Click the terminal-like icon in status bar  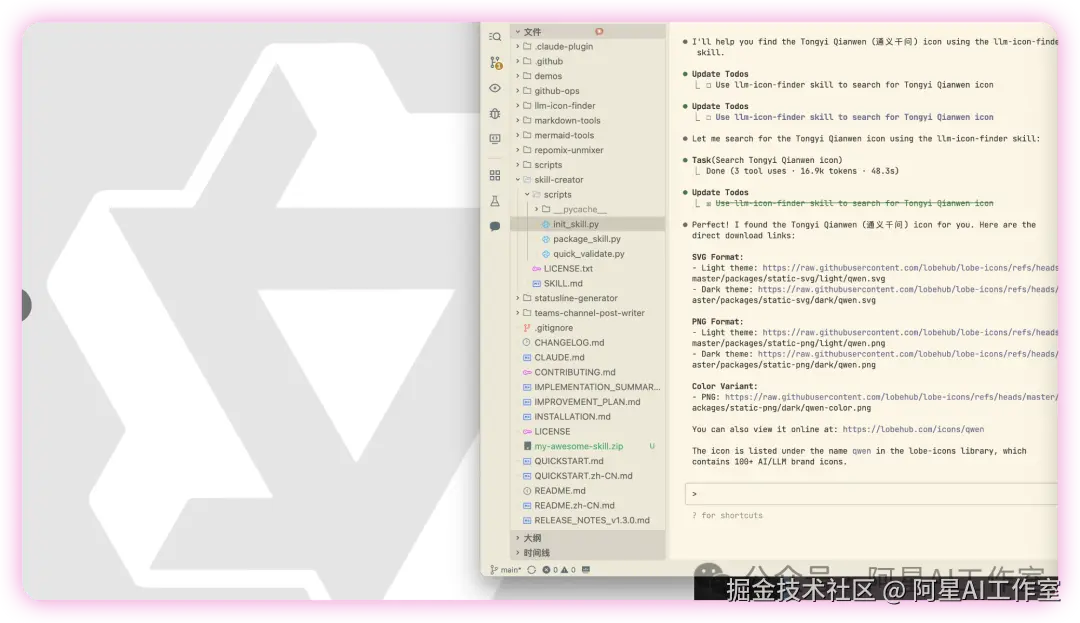coord(586,570)
